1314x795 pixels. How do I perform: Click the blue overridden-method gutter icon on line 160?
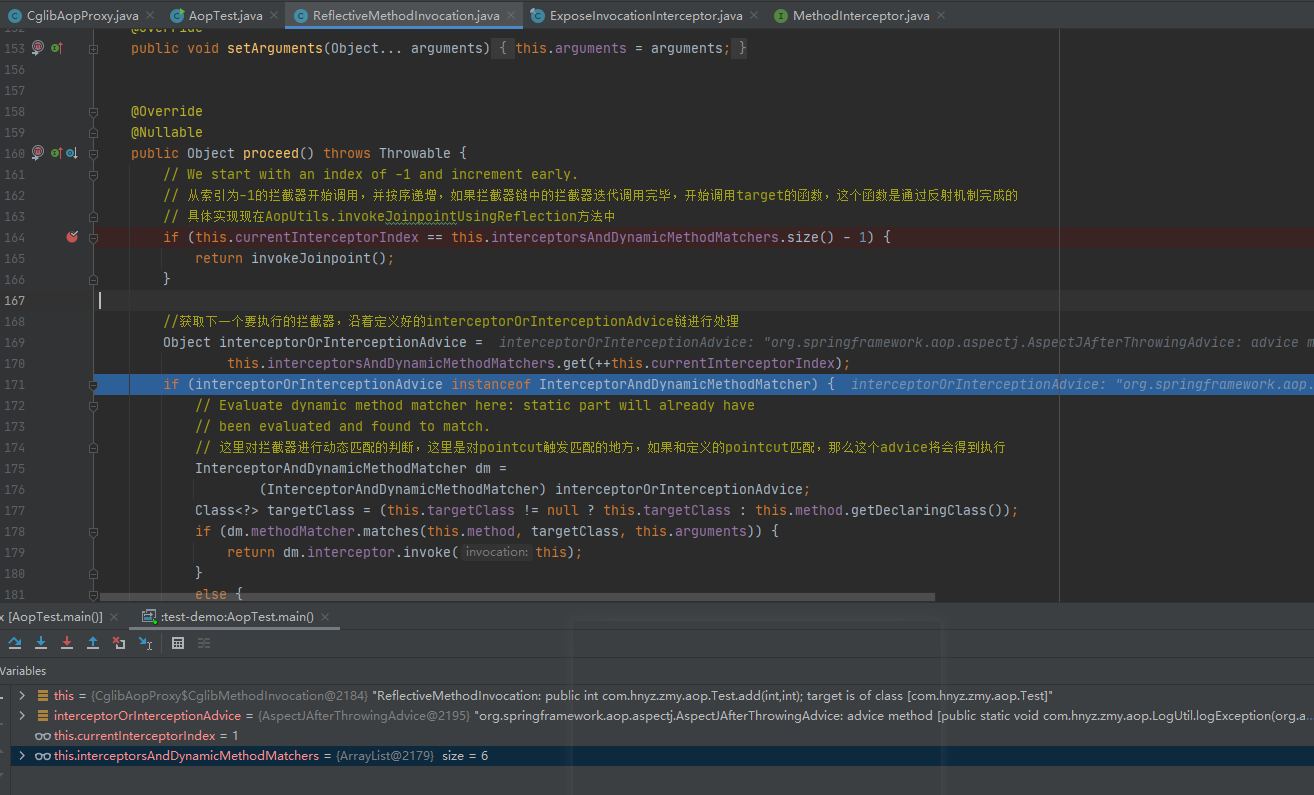pos(71,153)
